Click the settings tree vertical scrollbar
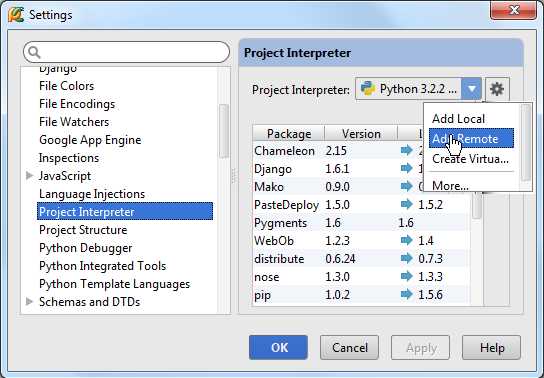544x378 pixels. [x=224, y=131]
